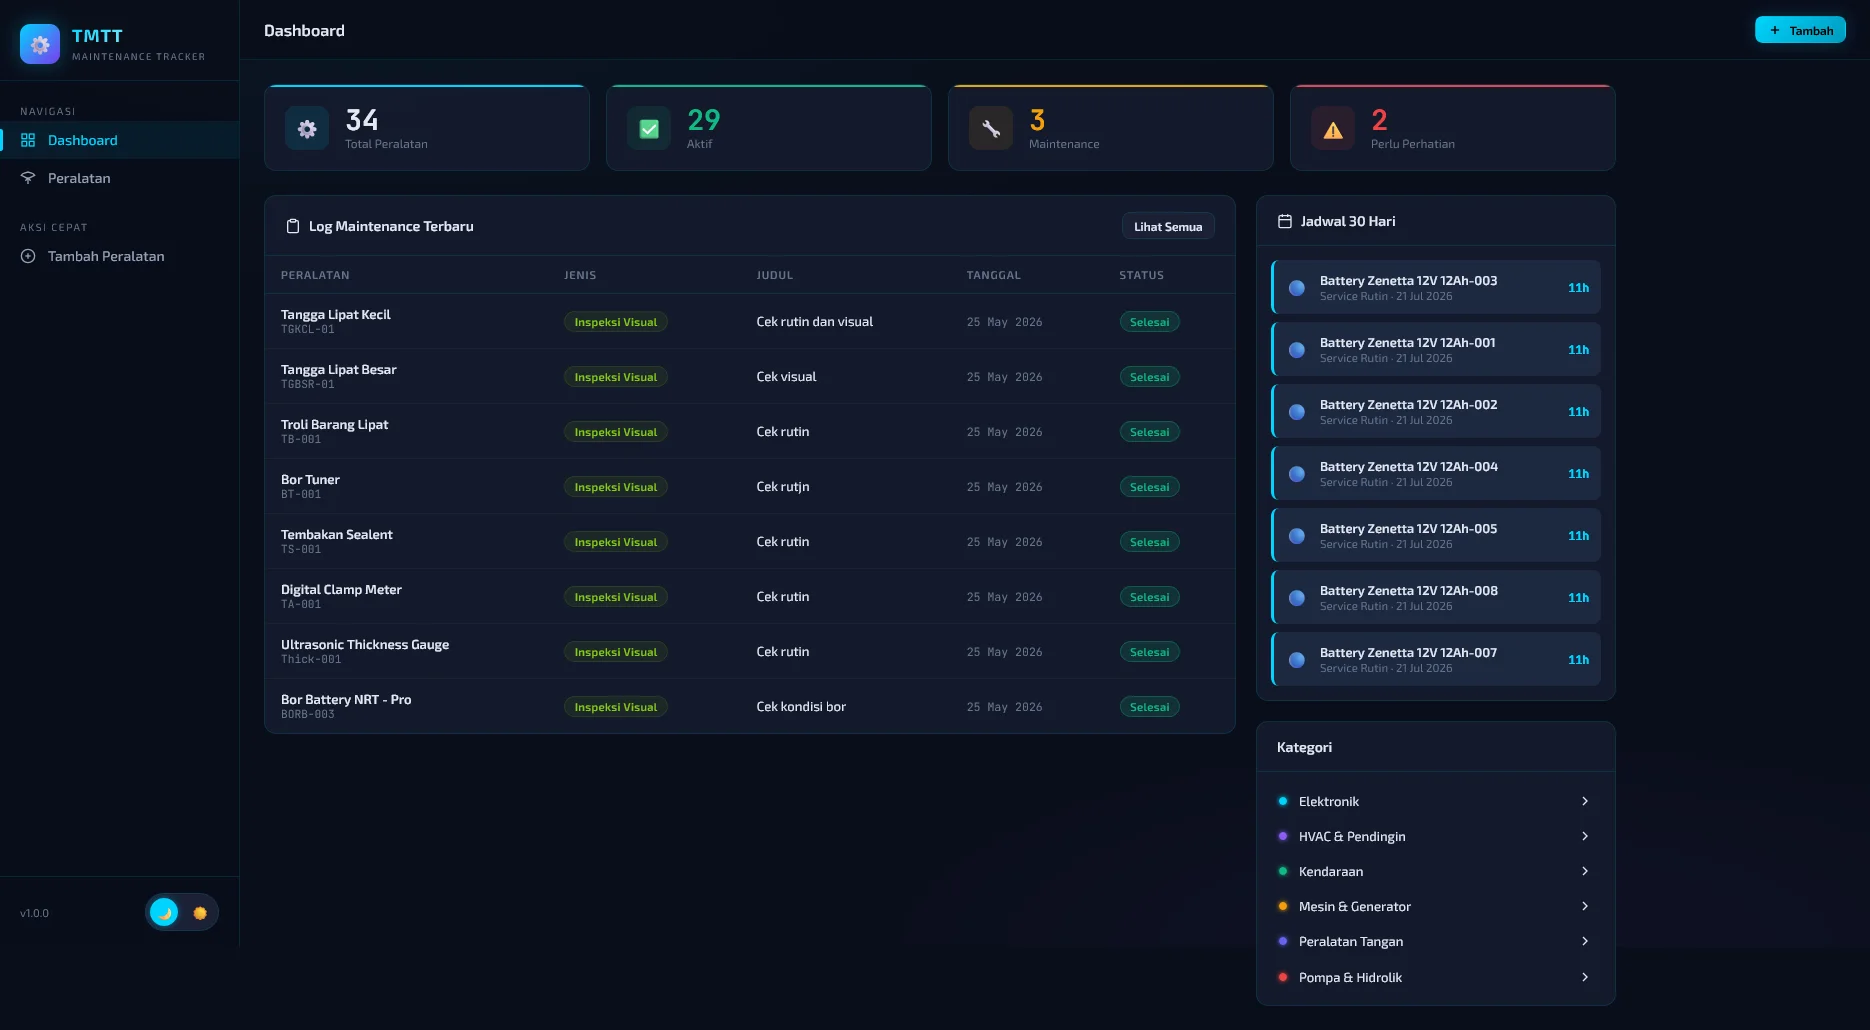The image size is (1870, 1030).
Task: Open the Tangga Lipat Kecil log row
Action: point(750,321)
